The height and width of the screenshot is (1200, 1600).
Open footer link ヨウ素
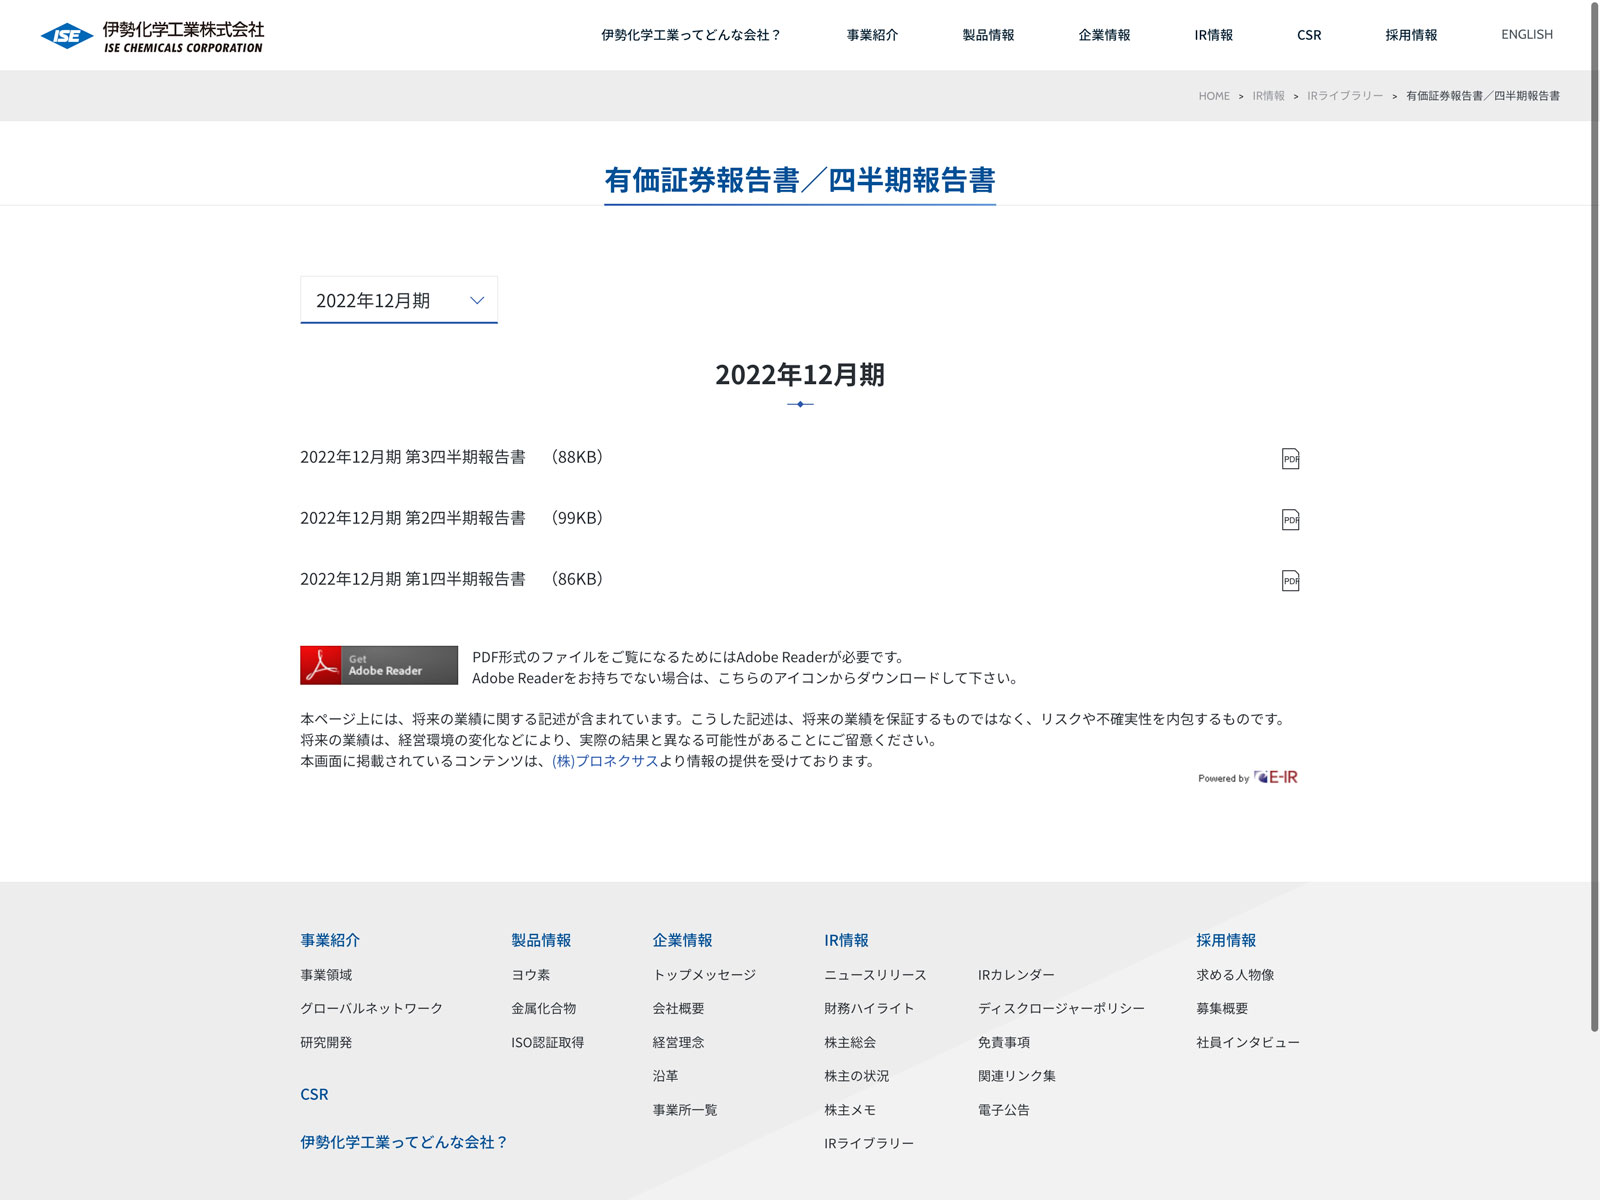(531, 975)
